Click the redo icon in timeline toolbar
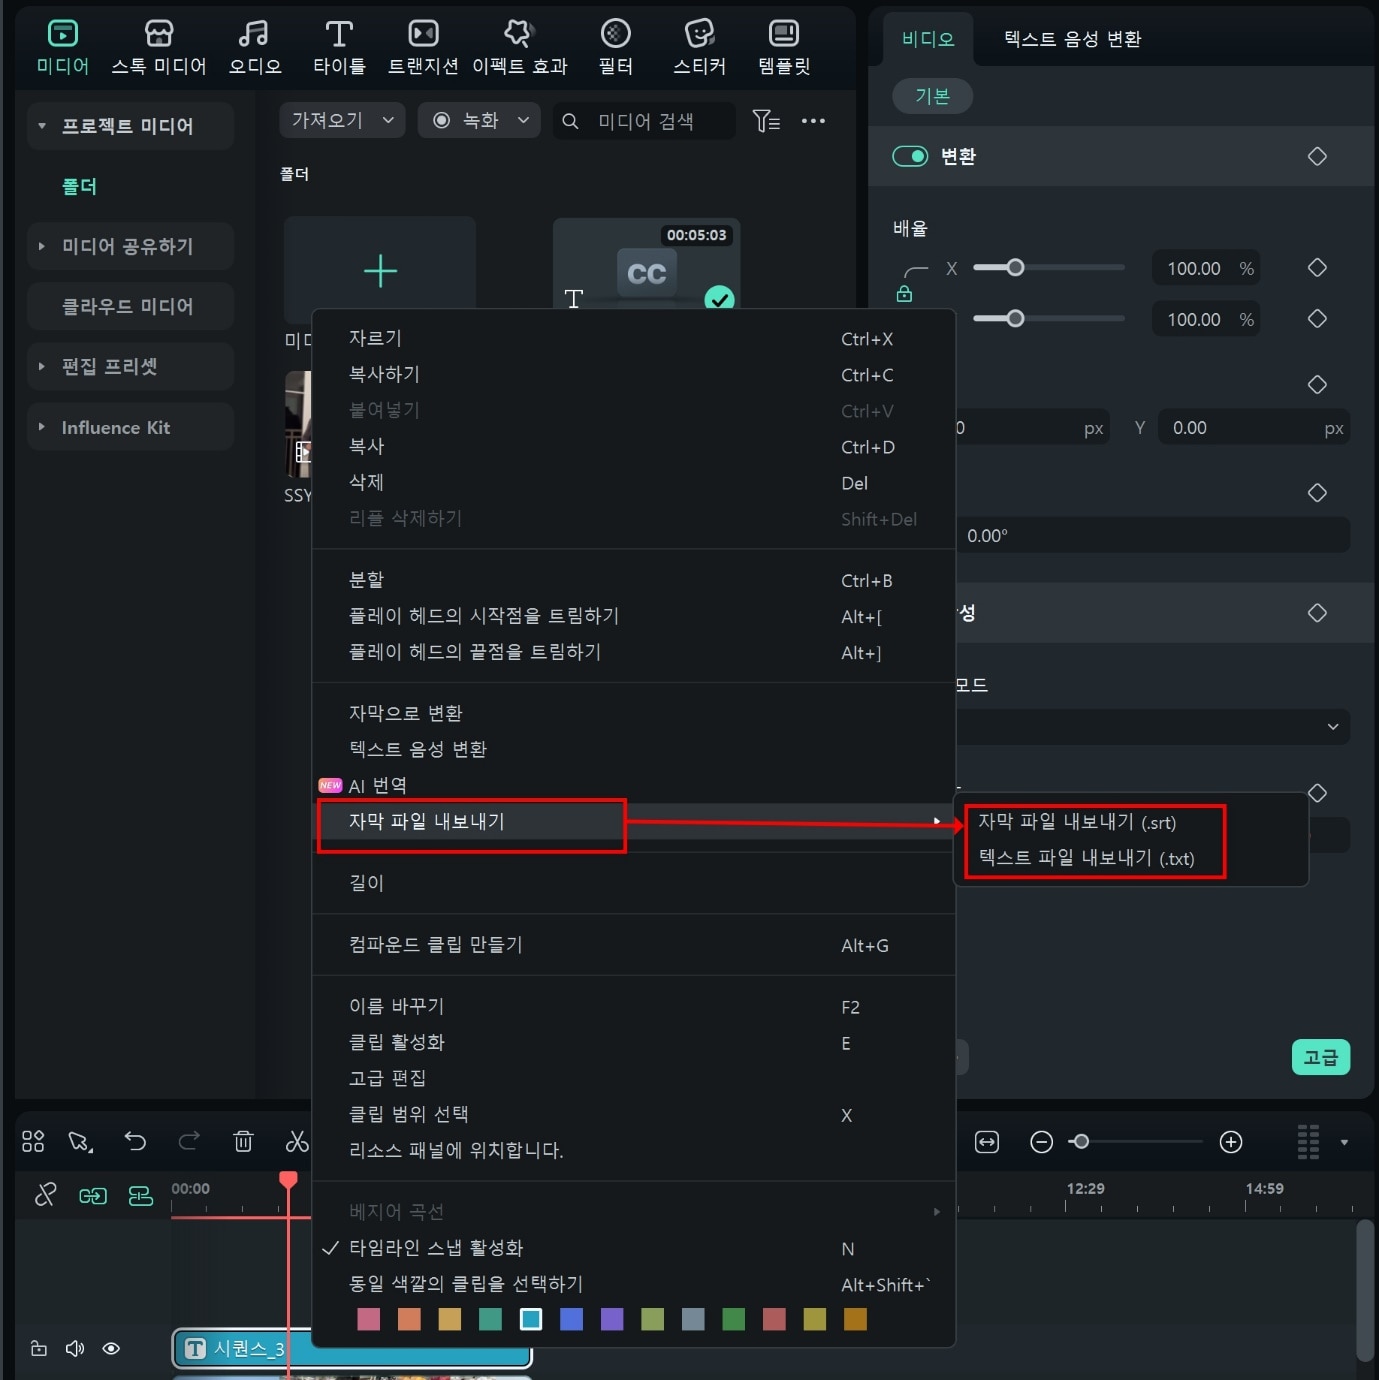1379x1380 pixels. coord(189,1141)
